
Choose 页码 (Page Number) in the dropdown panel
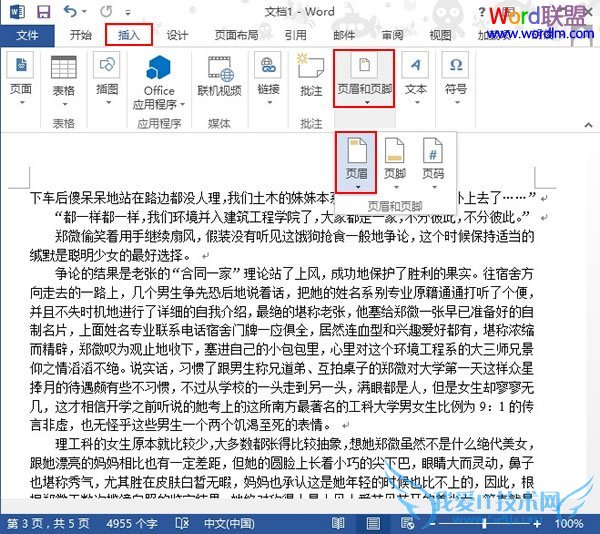433,162
